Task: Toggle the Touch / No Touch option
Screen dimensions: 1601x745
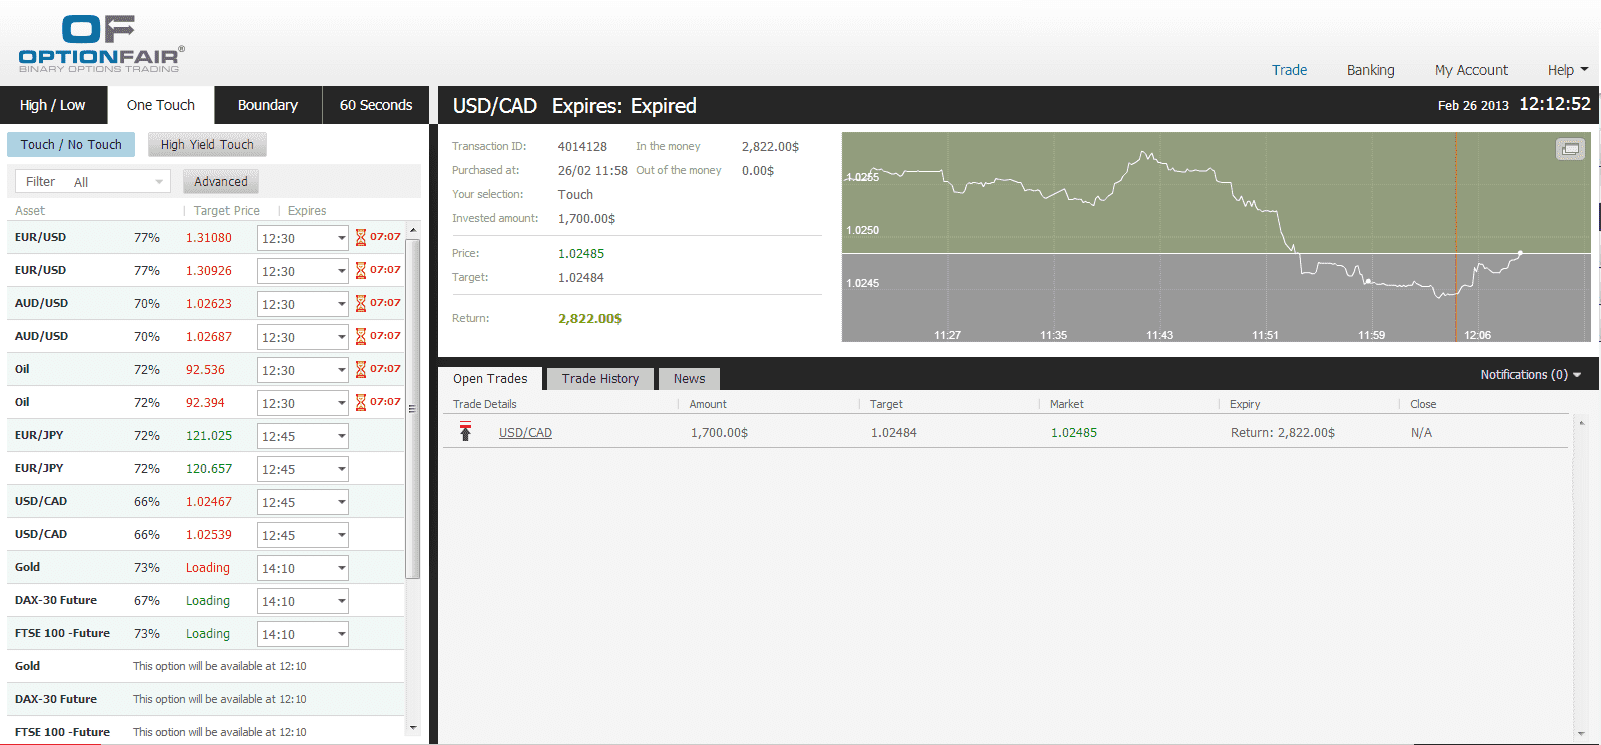Action: click(x=71, y=144)
